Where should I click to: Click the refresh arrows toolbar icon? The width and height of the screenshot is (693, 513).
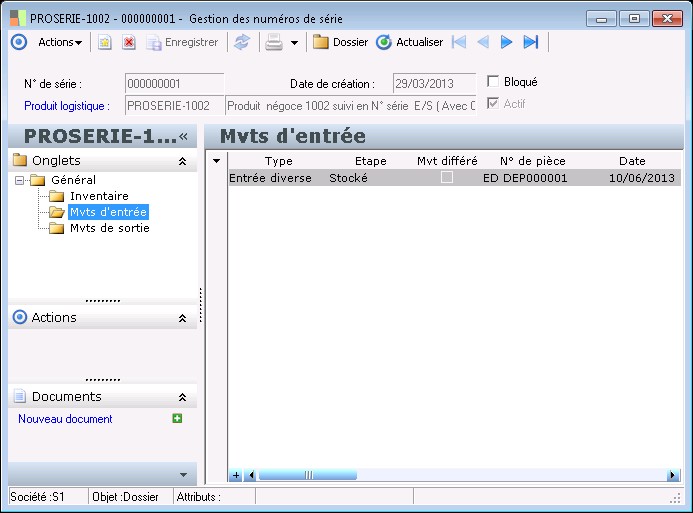(241, 42)
